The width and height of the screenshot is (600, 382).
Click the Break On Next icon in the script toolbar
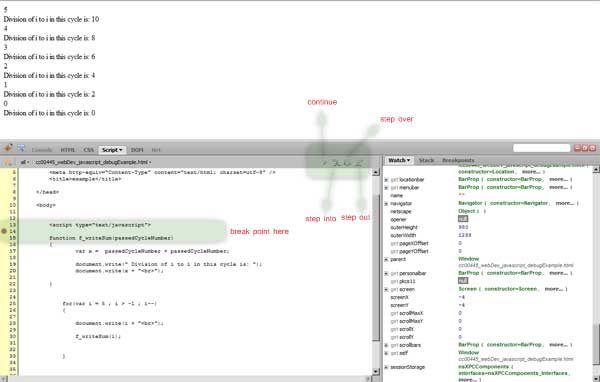pos(8,162)
